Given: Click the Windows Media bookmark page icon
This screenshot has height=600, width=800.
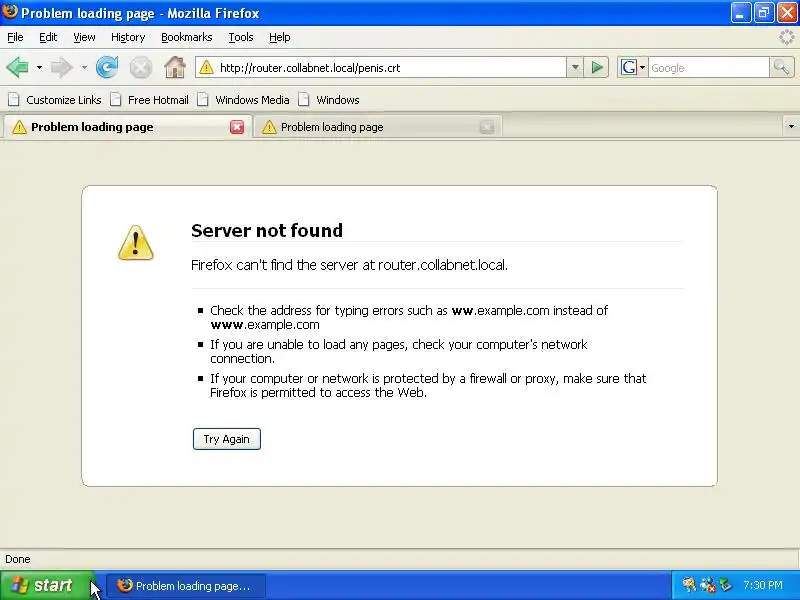Looking at the screenshot, I should [x=203, y=99].
